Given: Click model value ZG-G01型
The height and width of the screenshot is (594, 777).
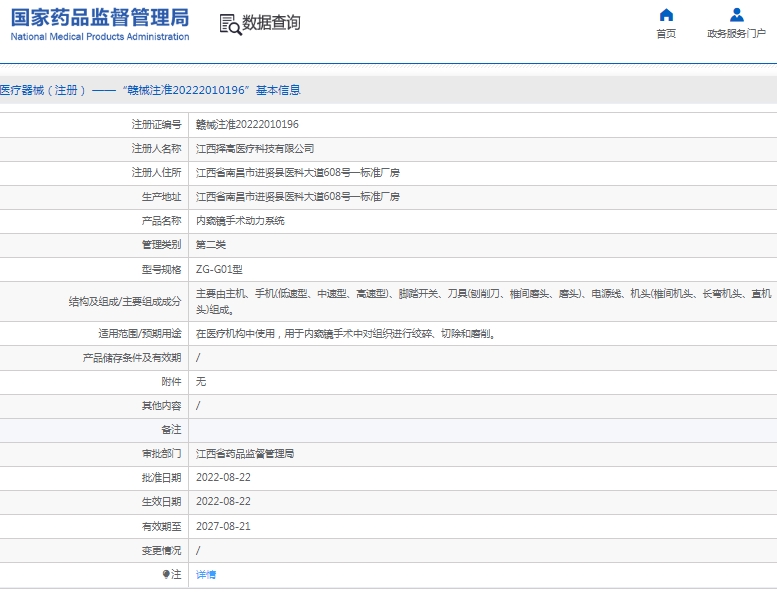Looking at the screenshot, I should [x=219, y=270].
